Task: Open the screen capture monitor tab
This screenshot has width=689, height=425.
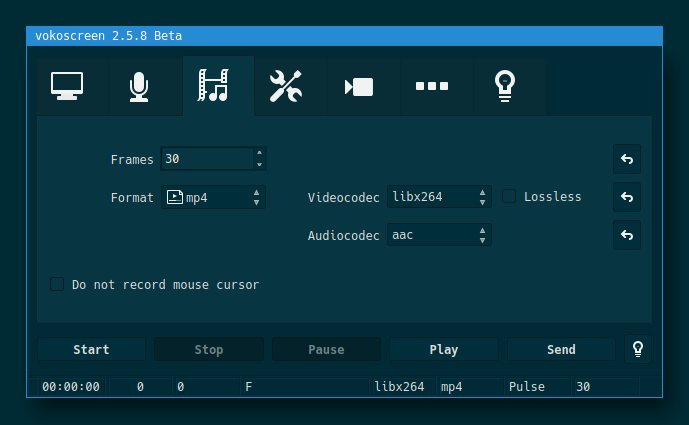Action: 67,87
